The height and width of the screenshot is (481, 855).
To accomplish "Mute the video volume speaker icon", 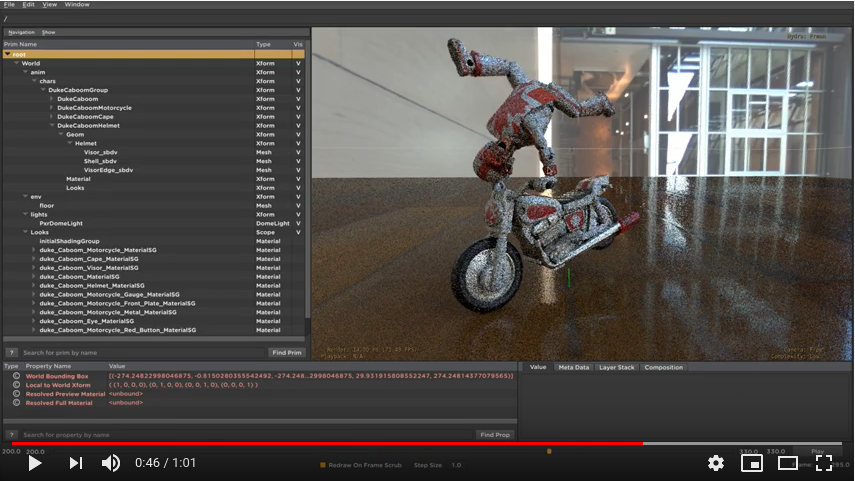I will pos(111,463).
